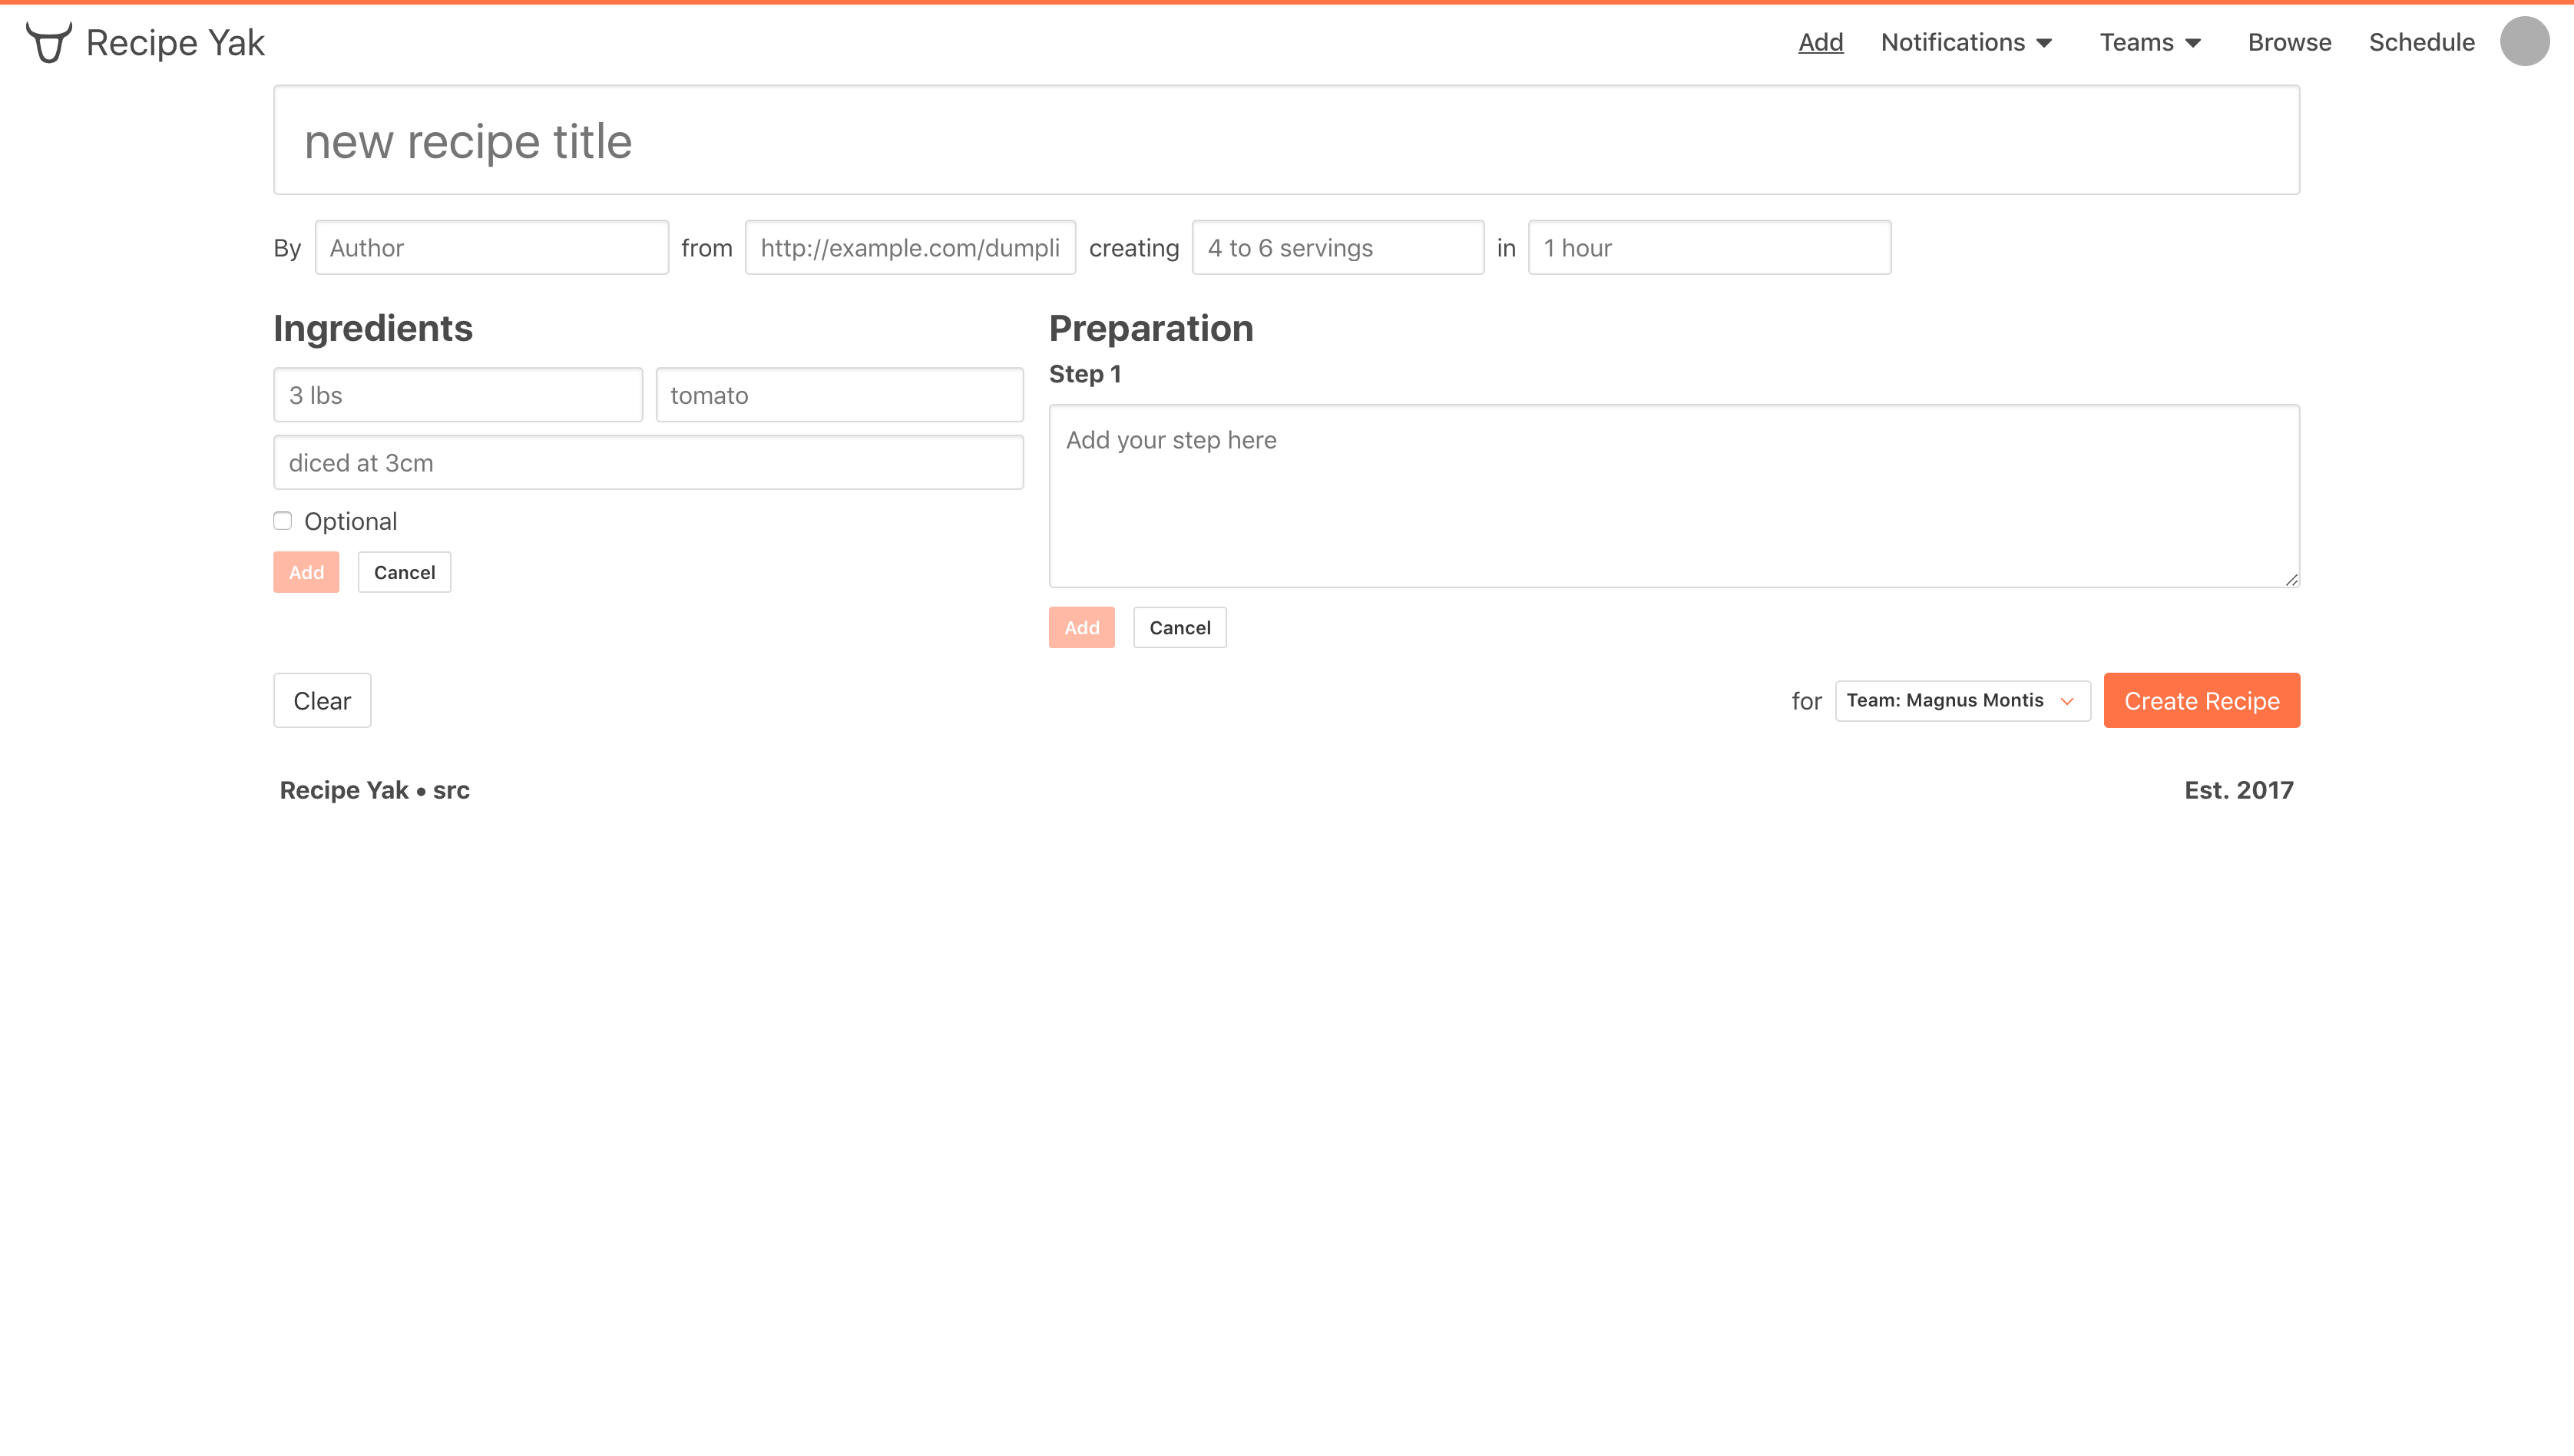Click the 'Est. 2017' footer text
The image size is (2574, 1456).
tap(2238, 790)
